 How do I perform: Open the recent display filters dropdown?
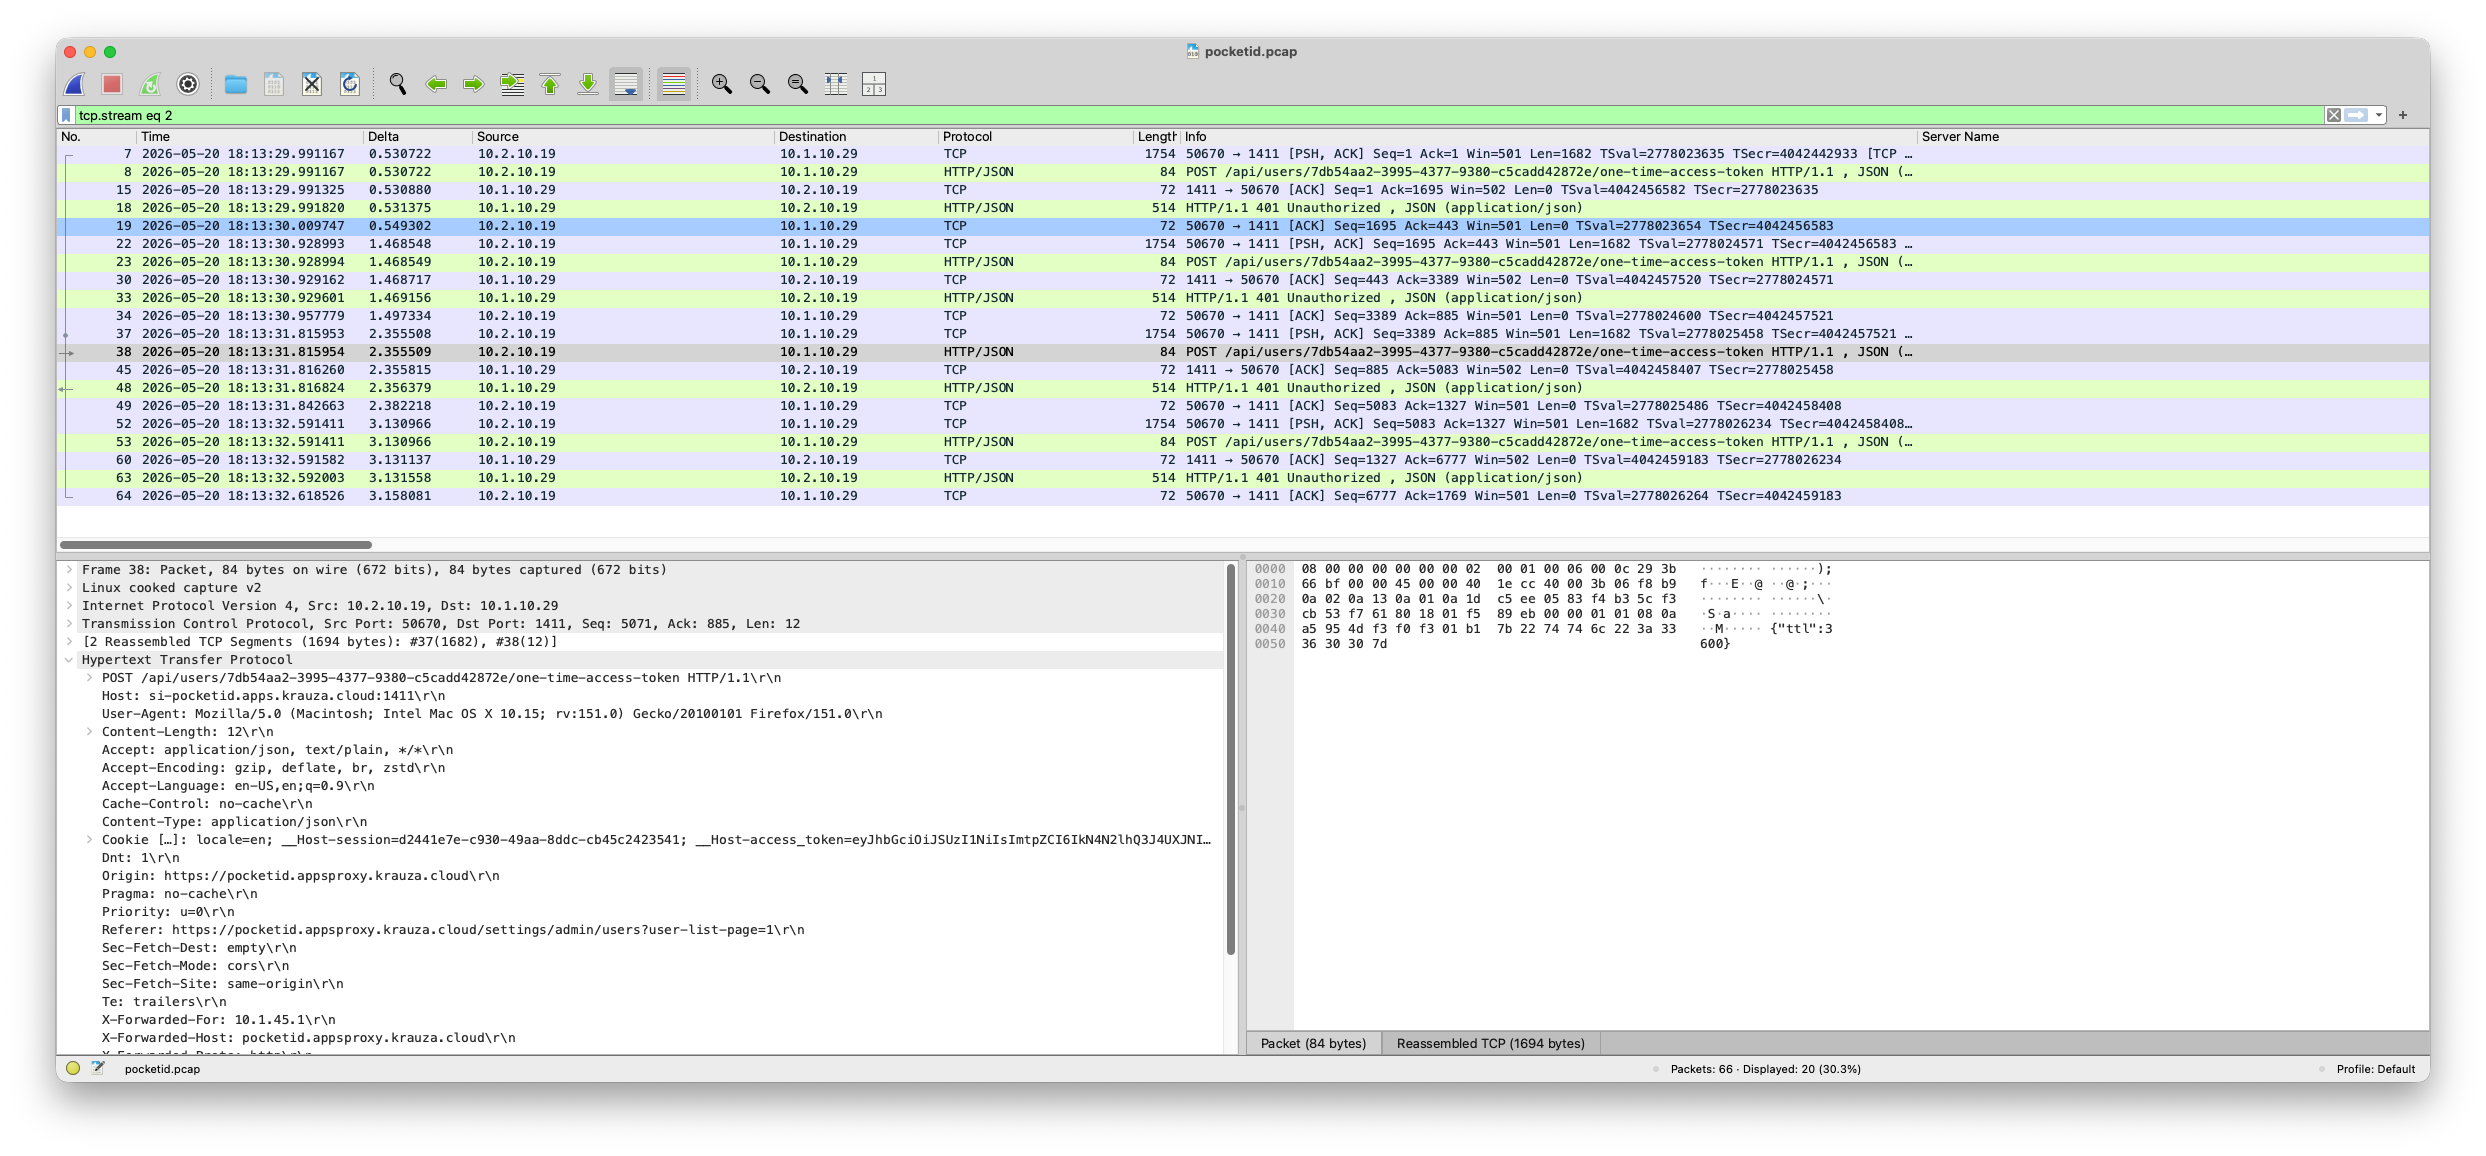click(2379, 115)
